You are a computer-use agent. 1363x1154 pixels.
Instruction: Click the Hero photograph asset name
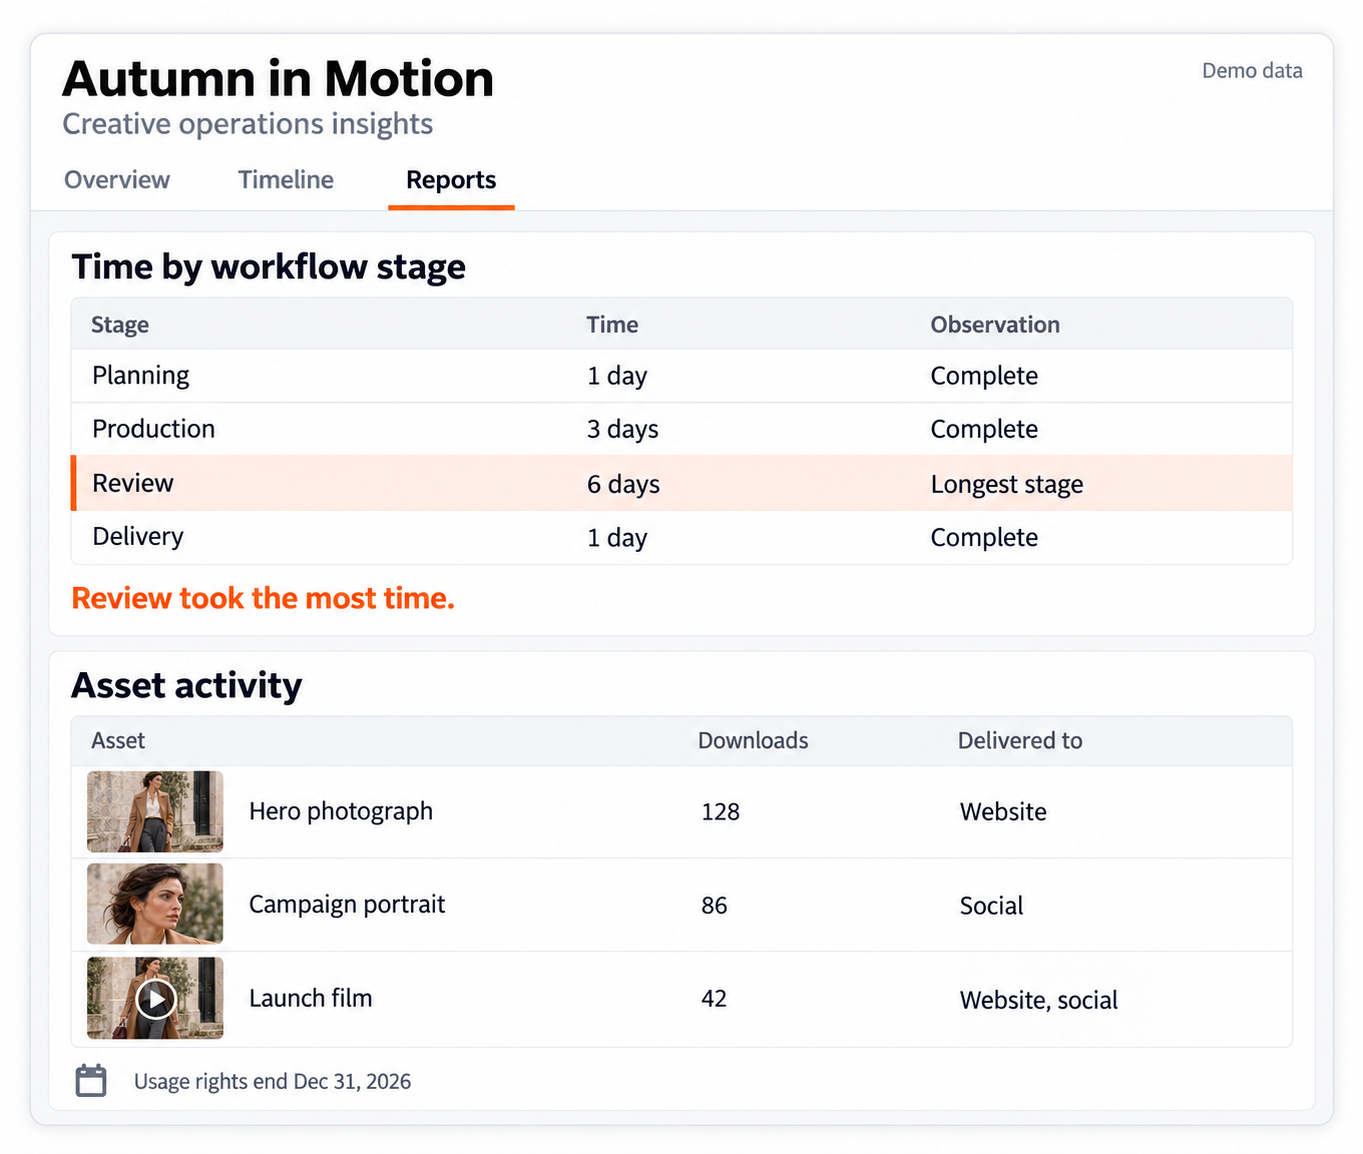coord(341,811)
